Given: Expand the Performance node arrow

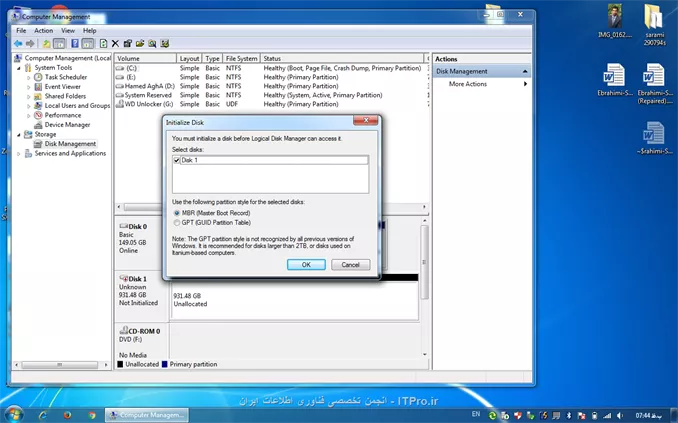Looking at the screenshot, I should tap(29, 115).
